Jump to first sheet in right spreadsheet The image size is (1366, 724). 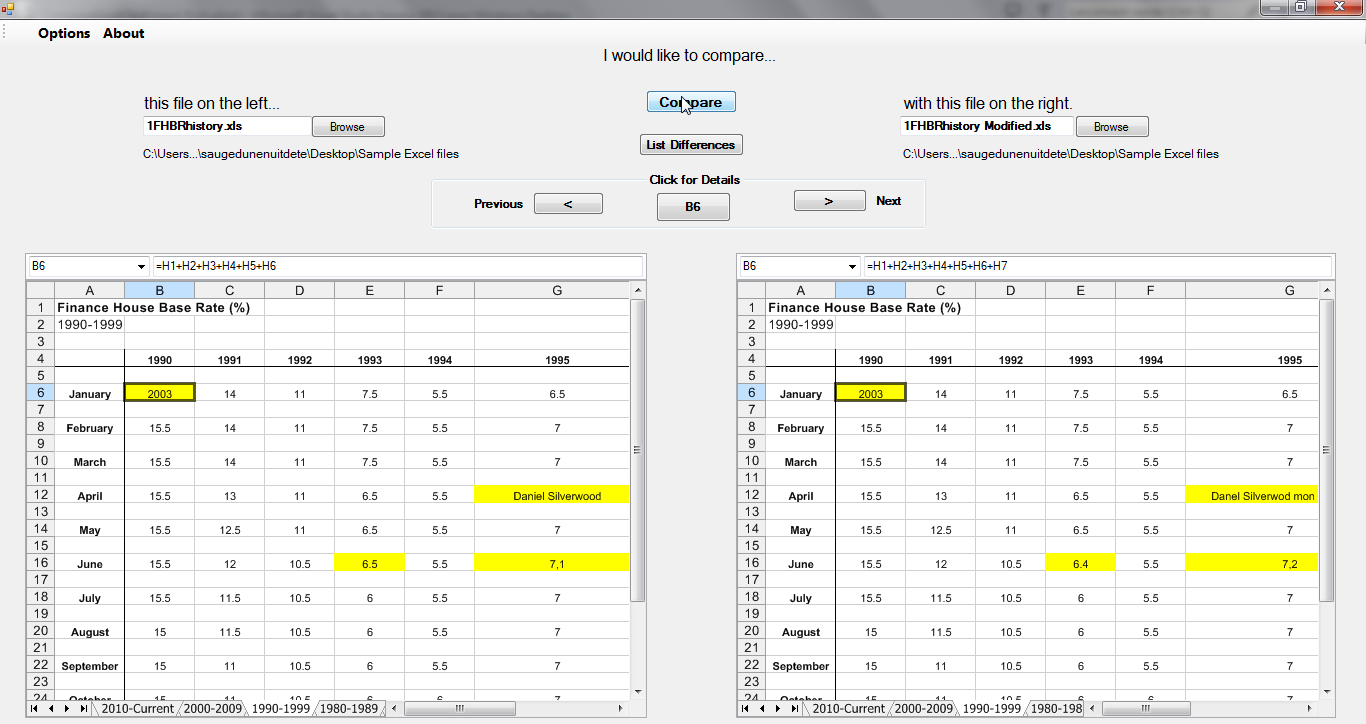[x=747, y=708]
